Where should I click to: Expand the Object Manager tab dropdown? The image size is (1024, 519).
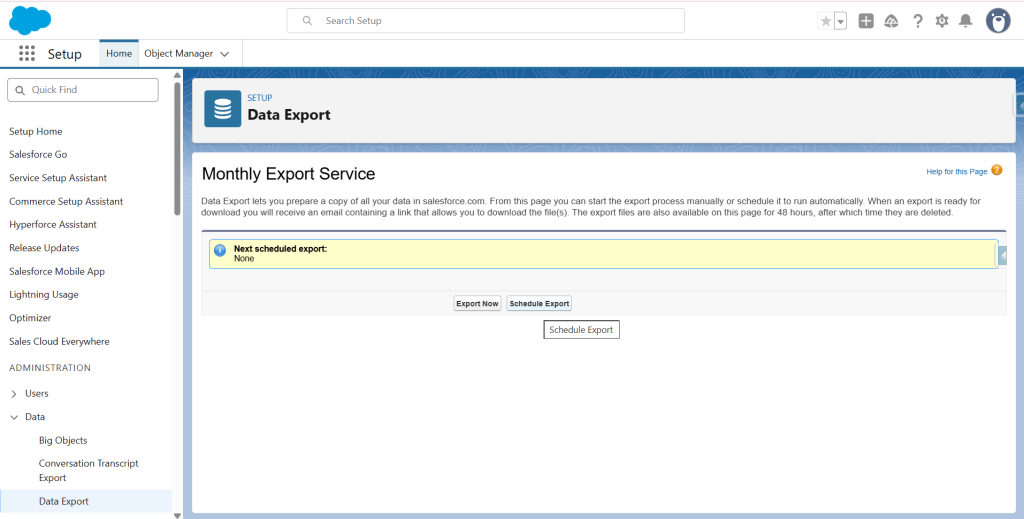(225, 54)
